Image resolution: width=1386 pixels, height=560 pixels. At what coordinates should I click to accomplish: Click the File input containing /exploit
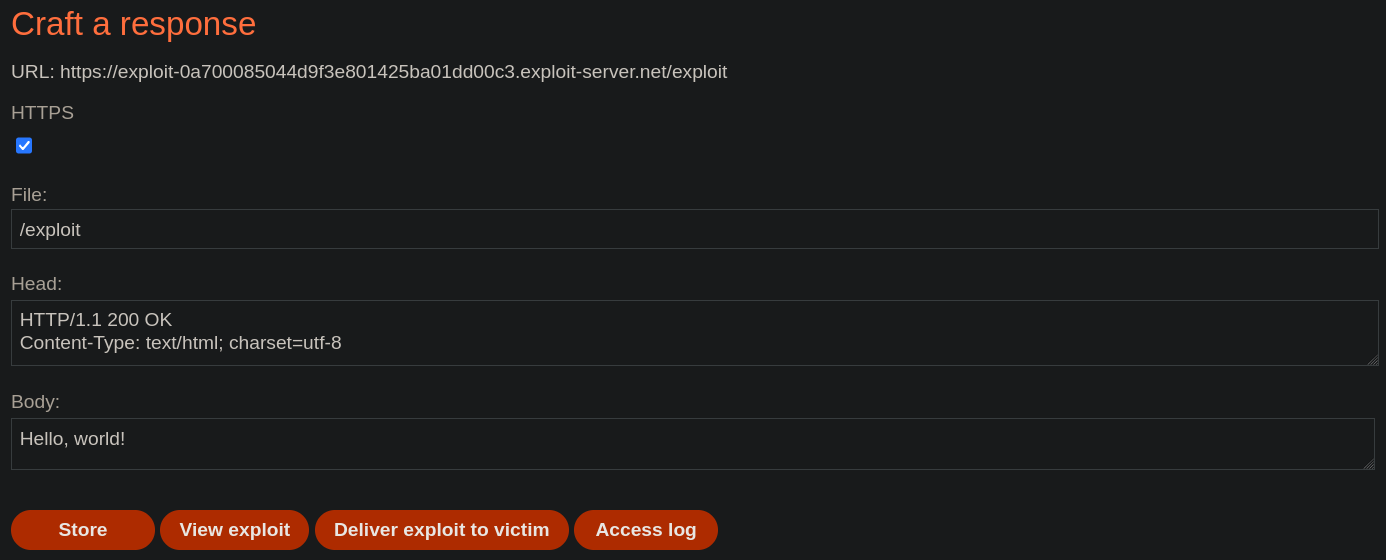[694, 229]
